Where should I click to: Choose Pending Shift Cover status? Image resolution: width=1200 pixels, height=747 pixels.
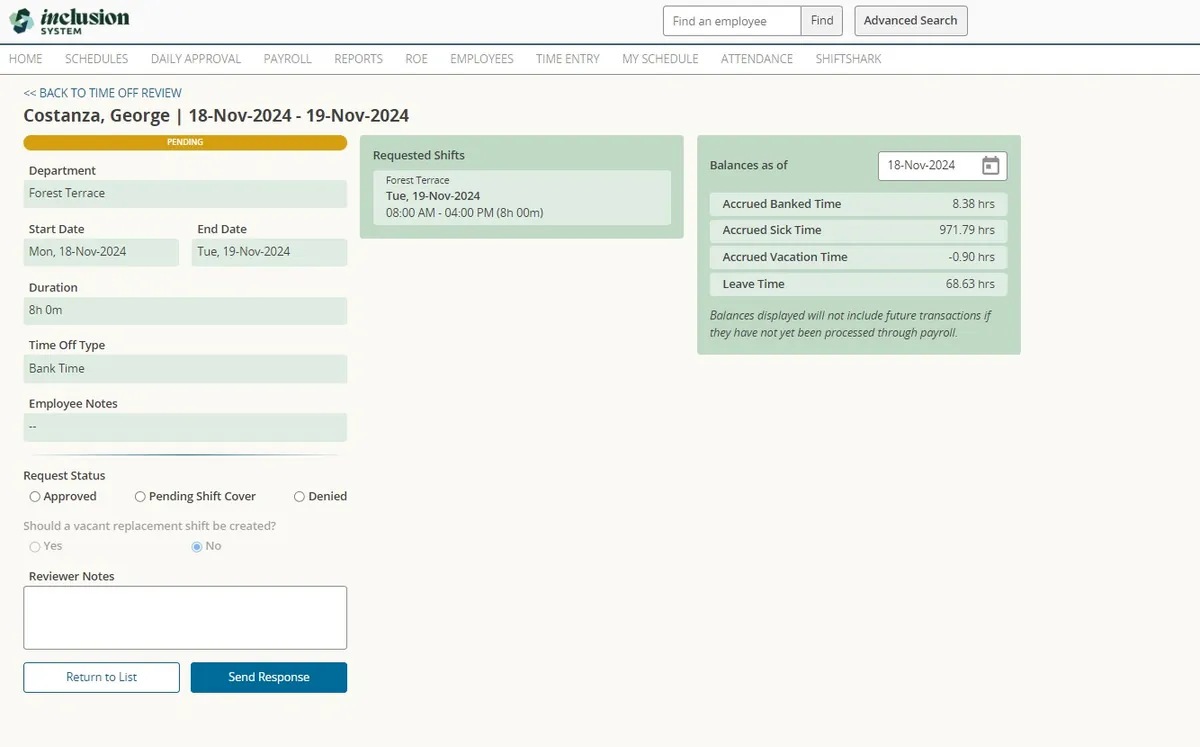pos(140,496)
